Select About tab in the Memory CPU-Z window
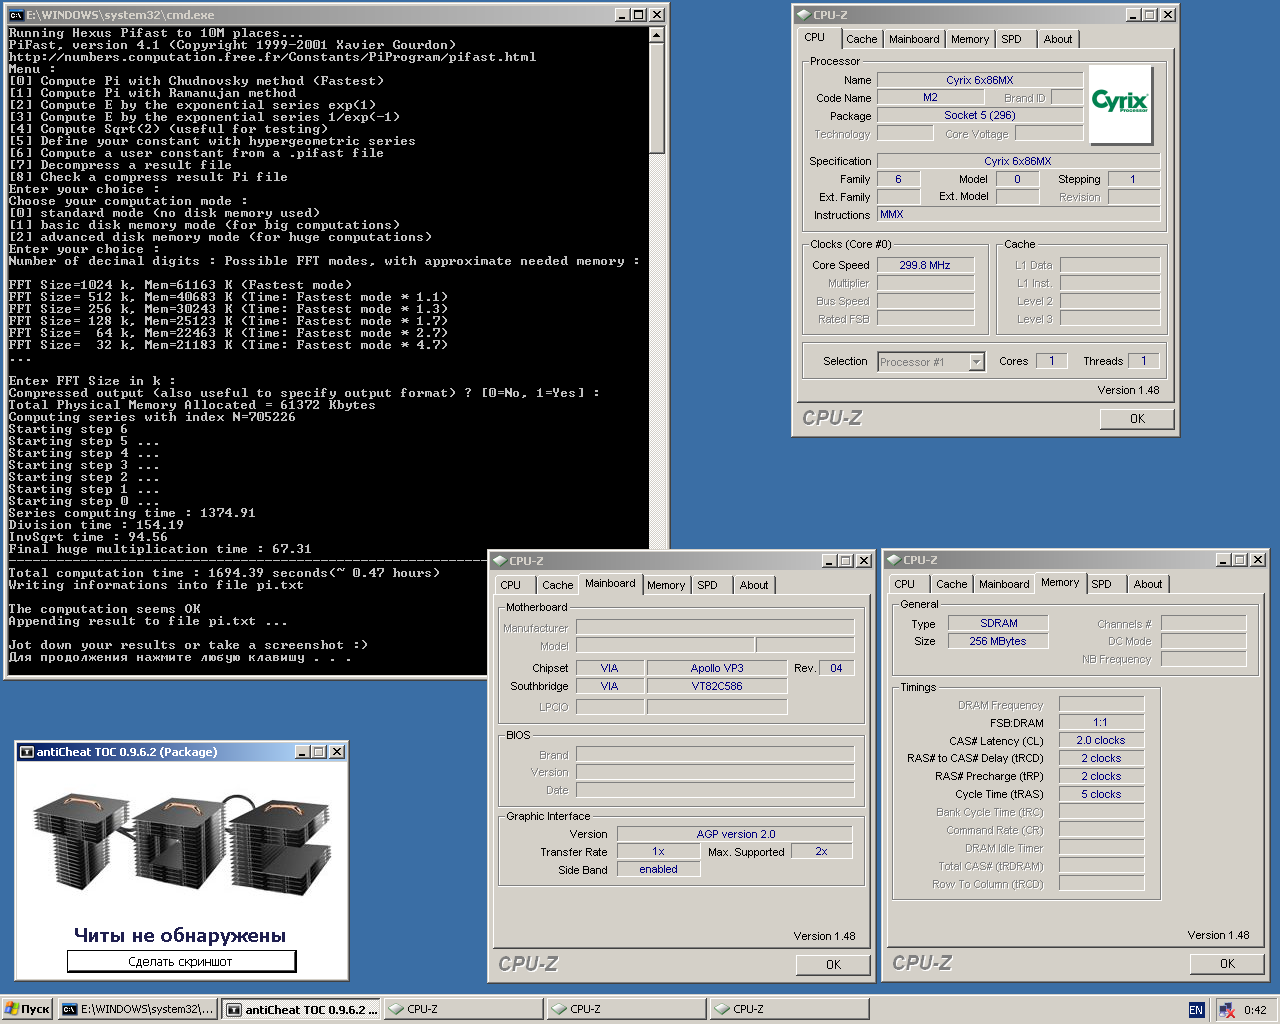Image resolution: width=1280 pixels, height=1024 pixels. [x=1148, y=585]
